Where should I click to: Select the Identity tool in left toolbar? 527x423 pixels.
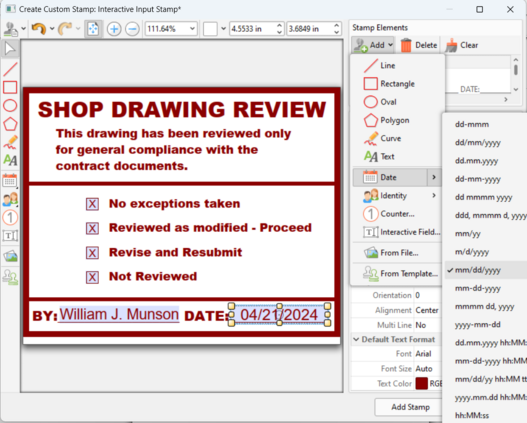coord(10,199)
